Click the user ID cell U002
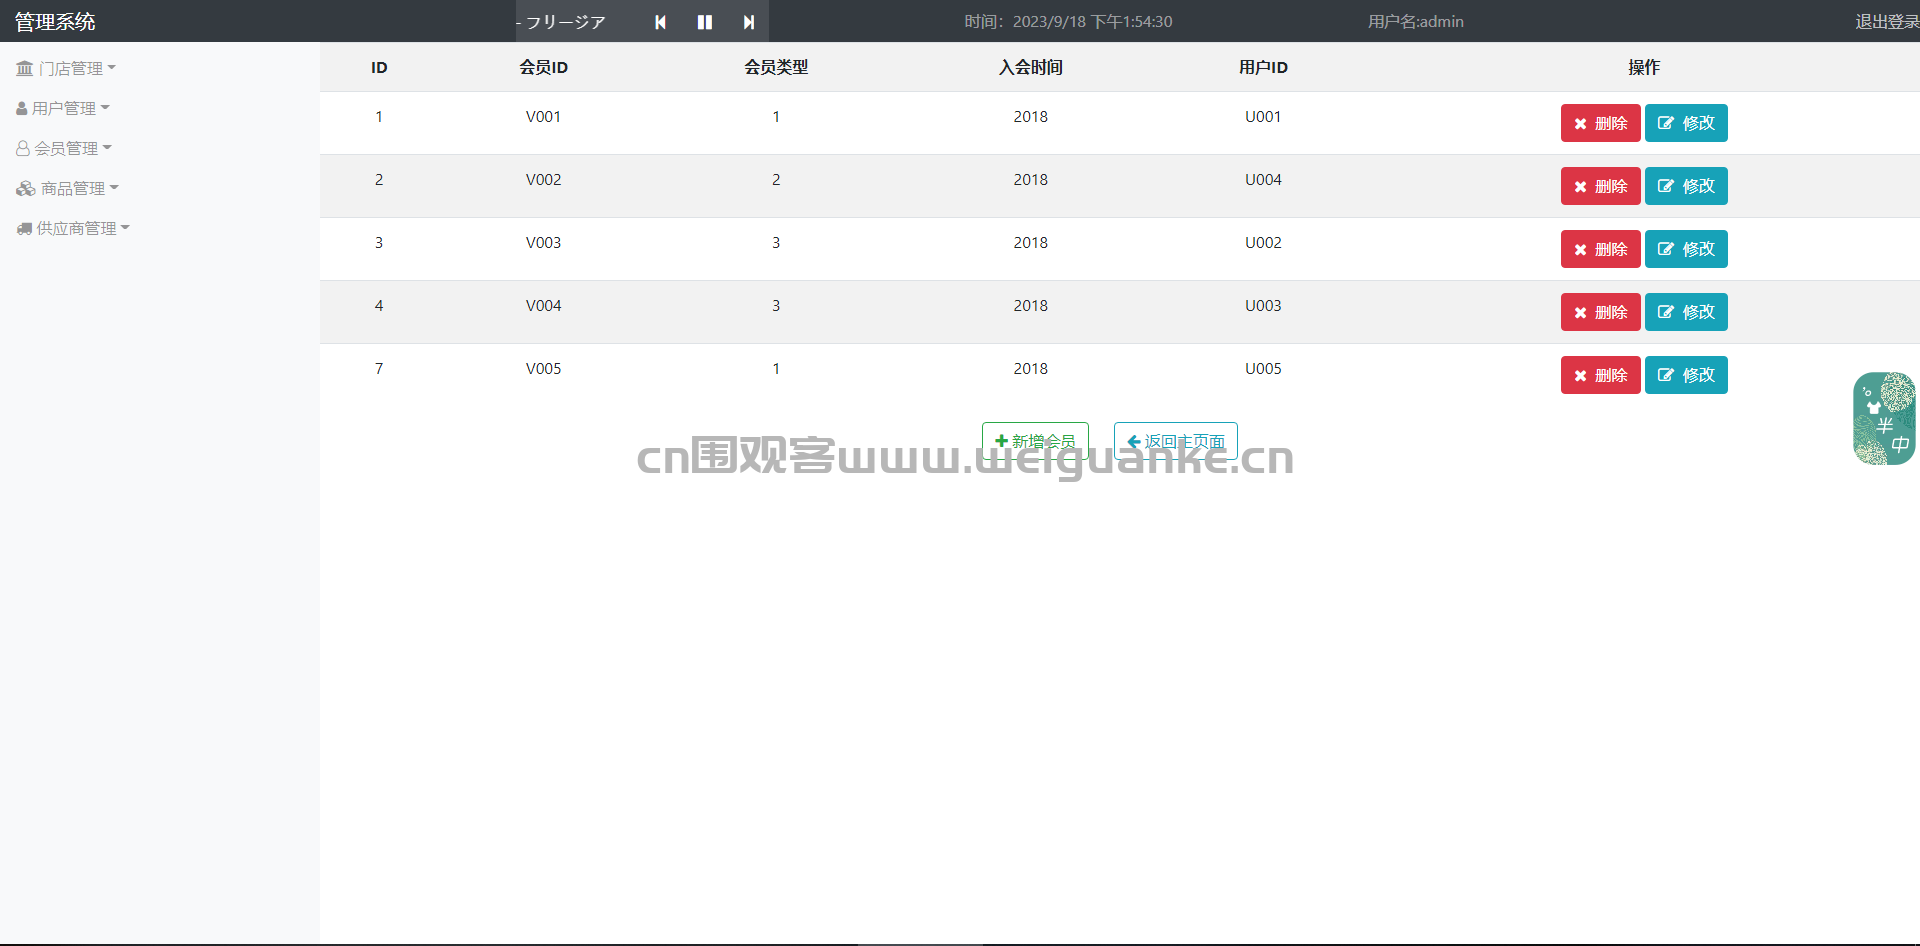Image resolution: width=1920 pixels, height=946 pixels. 1263,242
